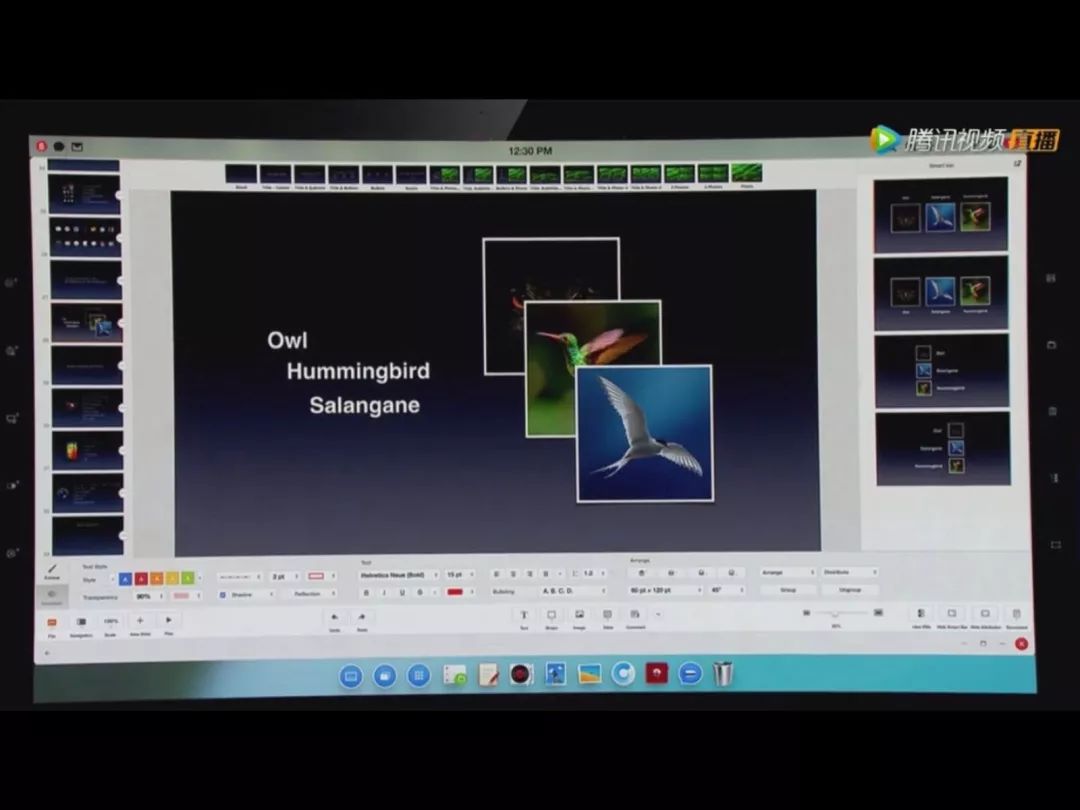Select the Quote layout thumbnail
Image resolution: width=1080 pixels, height=810 pixels.
[411, 177]
